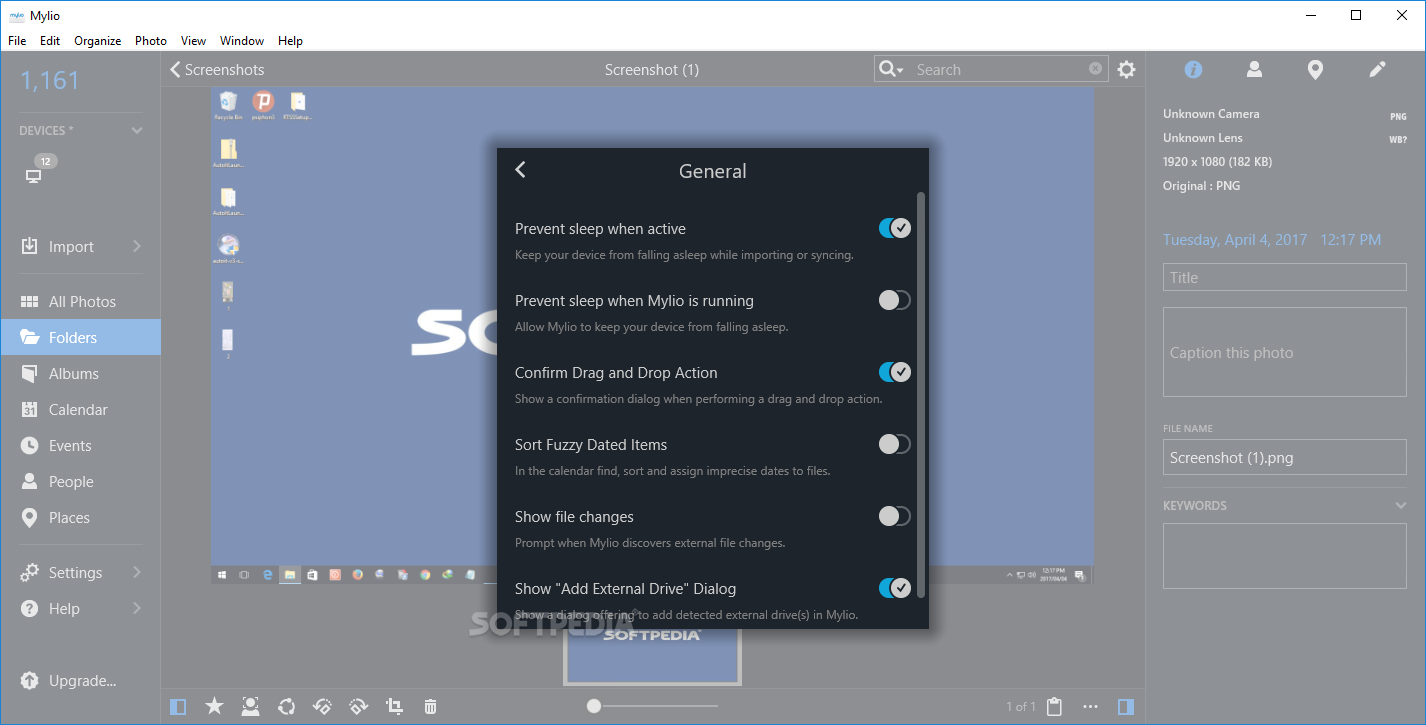The width and height of the screenshot is (1426, 725).
Task: Click the Keywords text box
Action: (1285, 555)
